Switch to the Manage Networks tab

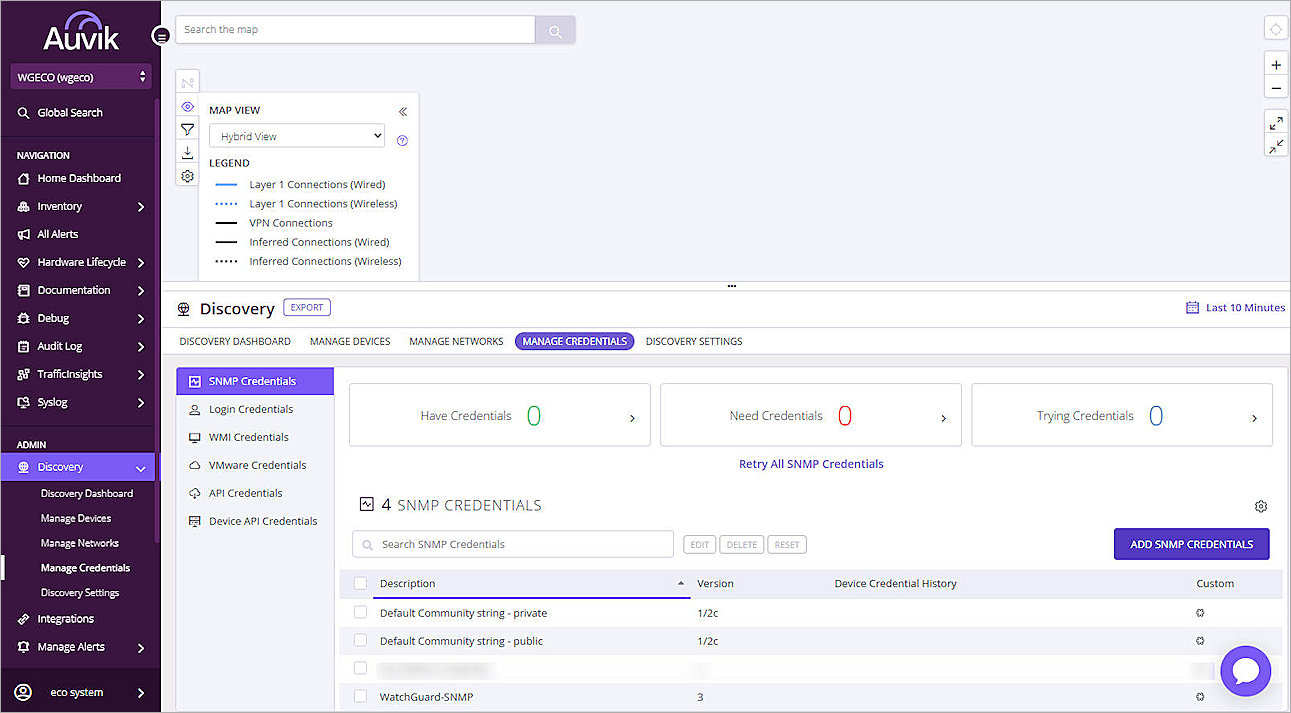pyautogui.click(x=456, y=341)
